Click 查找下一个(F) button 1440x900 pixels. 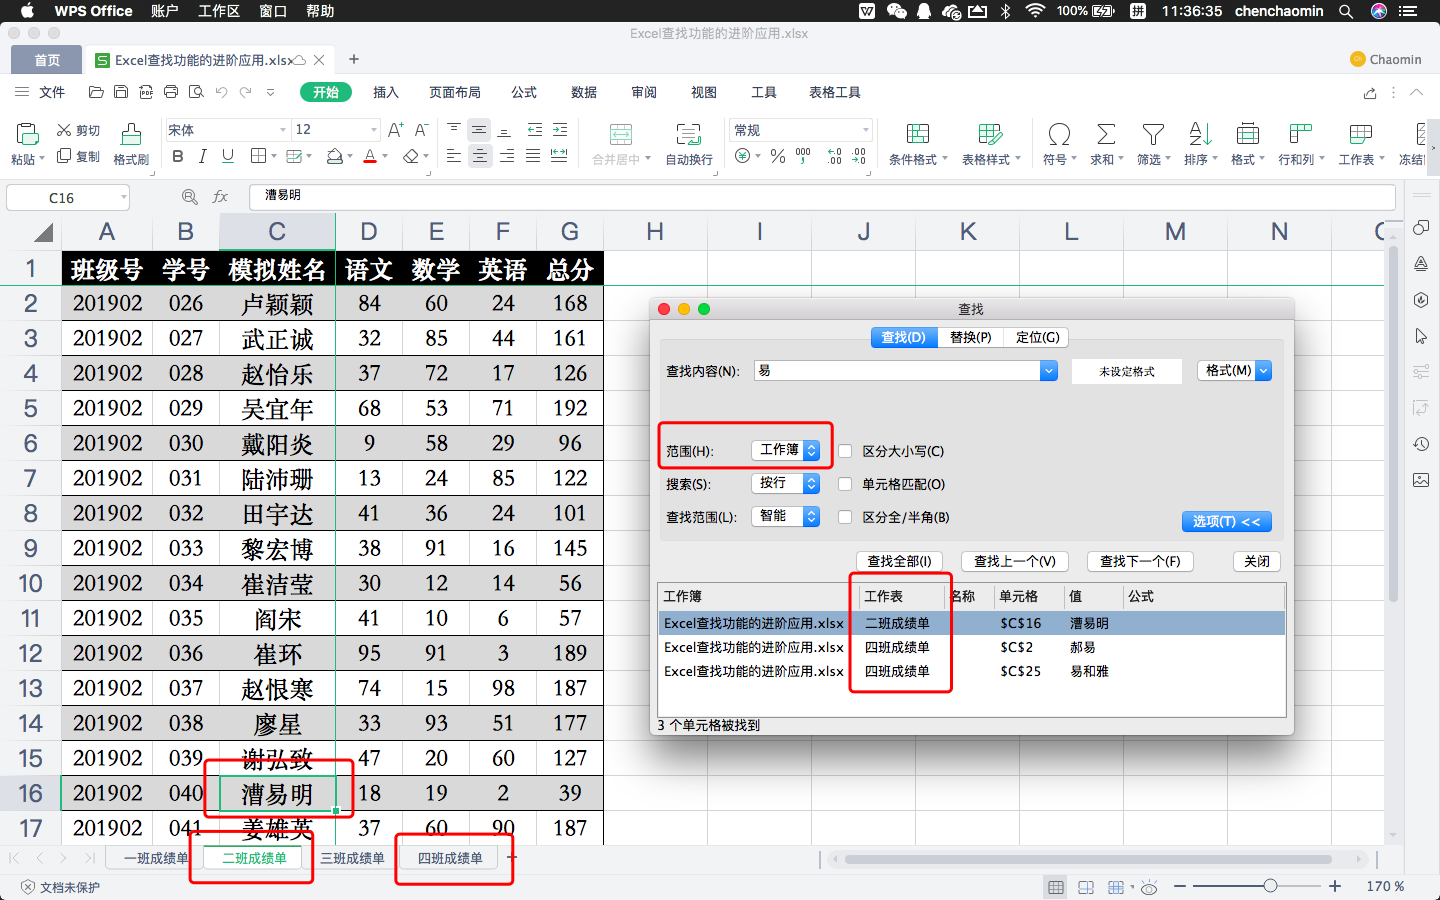pyautogui.click(x=1140, y=561)
